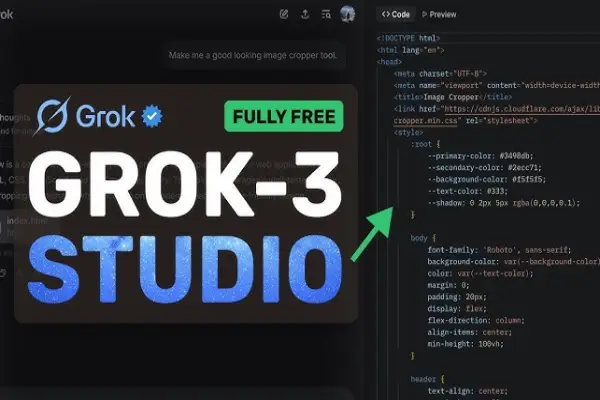Click the '<title>Image Cropper</title>' line
The image size is (600, 400).
tap(453, 97)
